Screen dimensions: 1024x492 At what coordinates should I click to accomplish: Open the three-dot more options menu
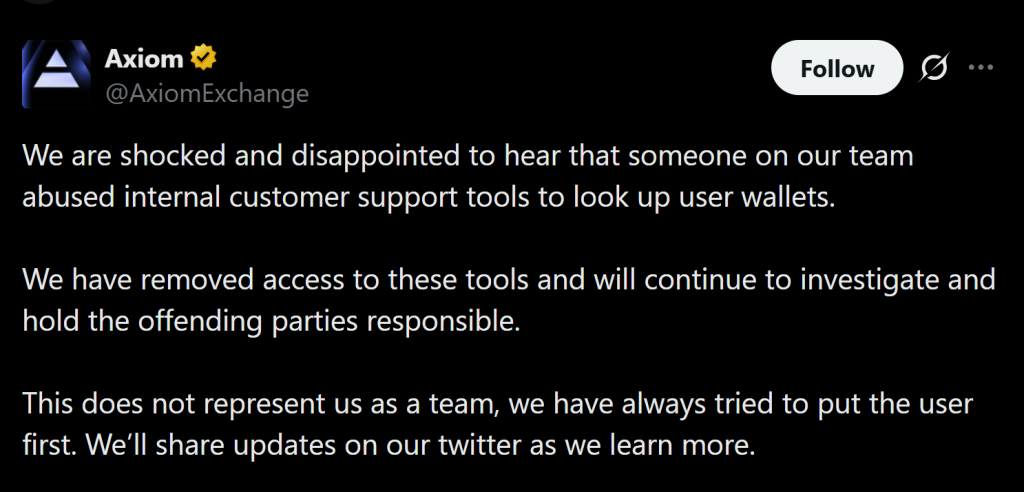coord(982,67)
